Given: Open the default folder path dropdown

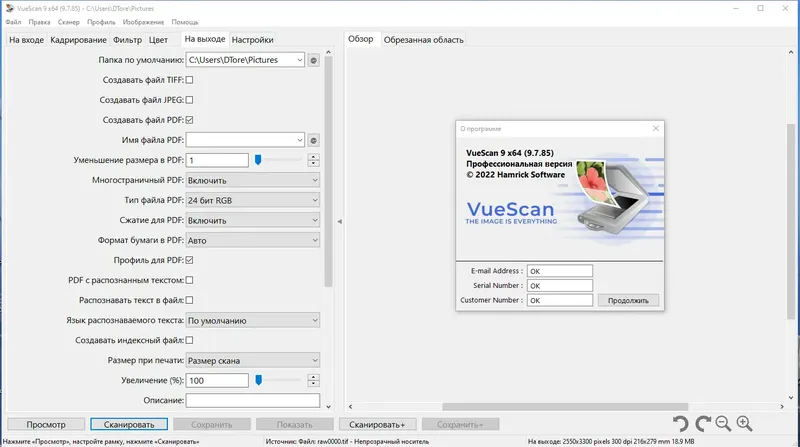Looking at the screenshot, I should 299,60.
